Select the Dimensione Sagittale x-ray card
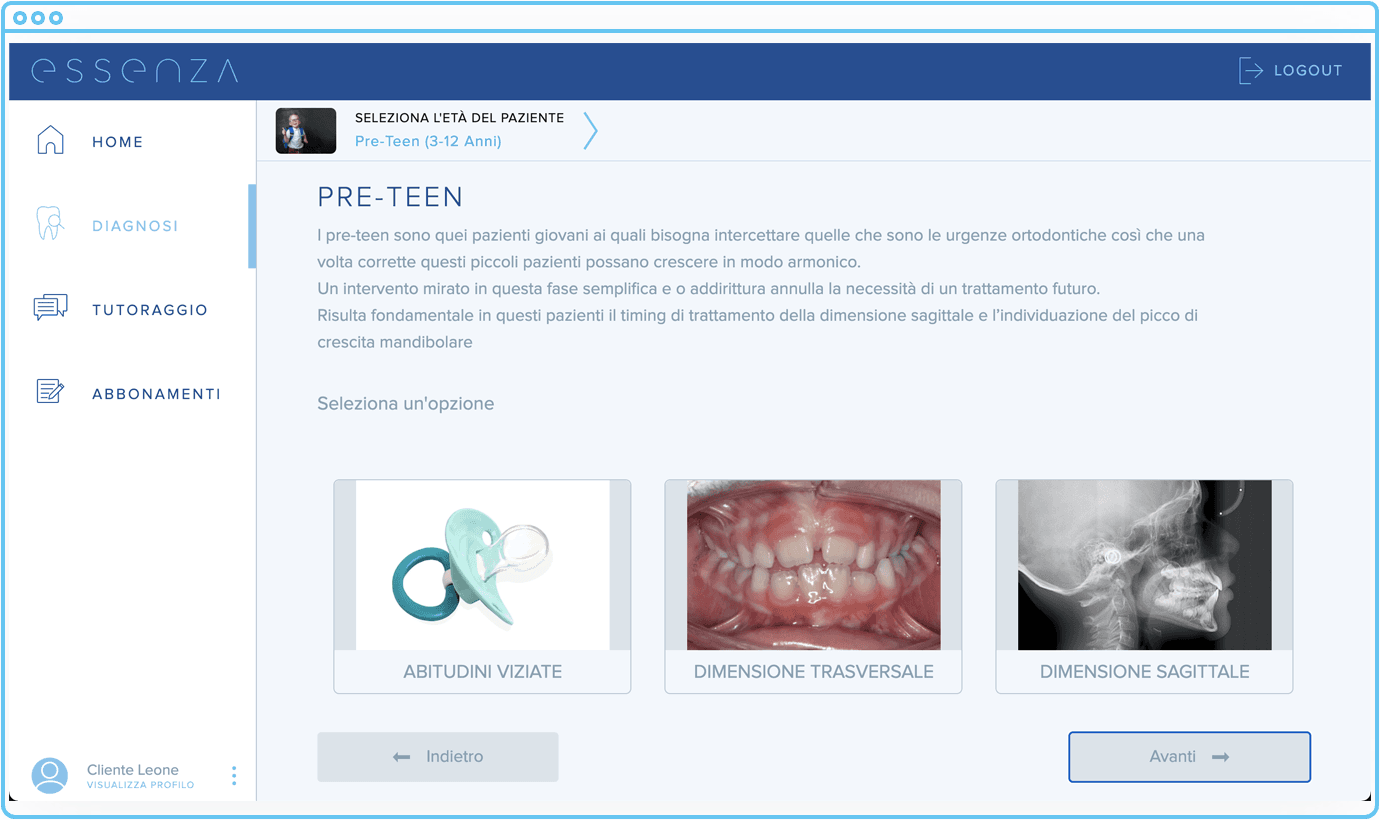This screenshot has width=1380, height=820. tap(1144, 587)
